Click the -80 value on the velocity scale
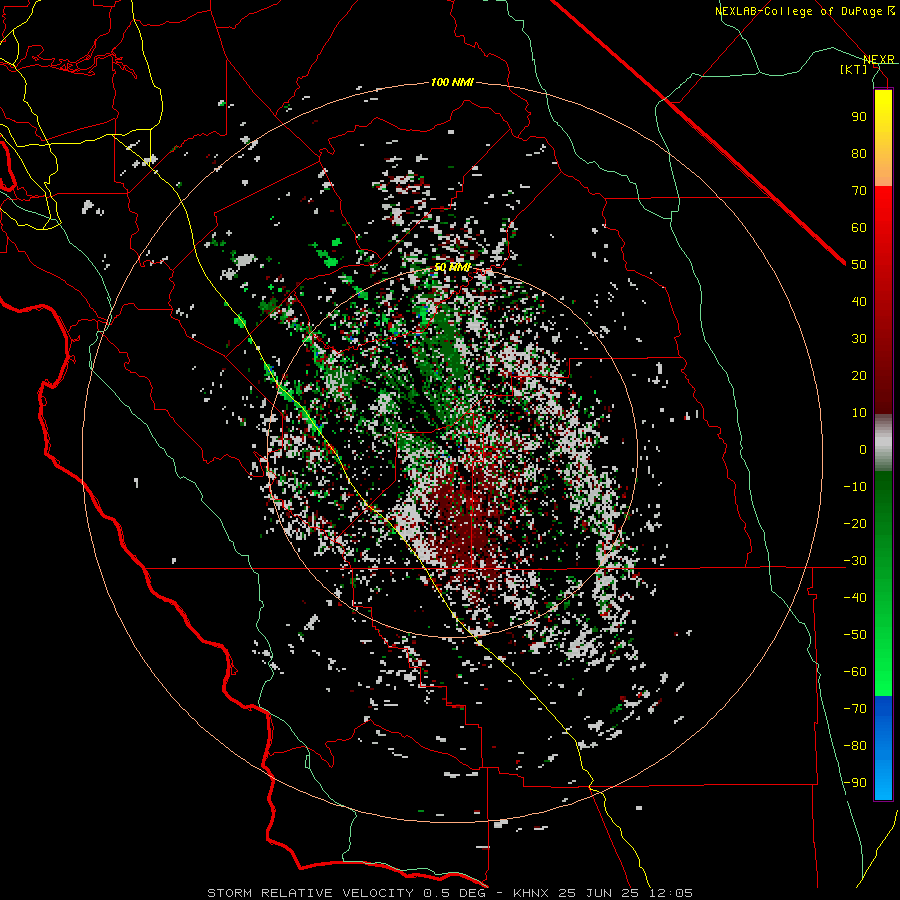The image size is (900, 900). 855,746
